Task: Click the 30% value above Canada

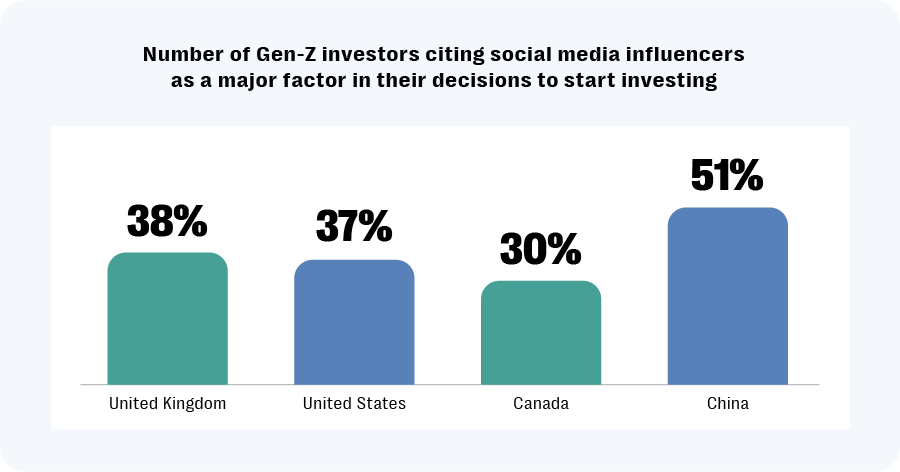Action: pyautogui.click(x=541, y=250)
